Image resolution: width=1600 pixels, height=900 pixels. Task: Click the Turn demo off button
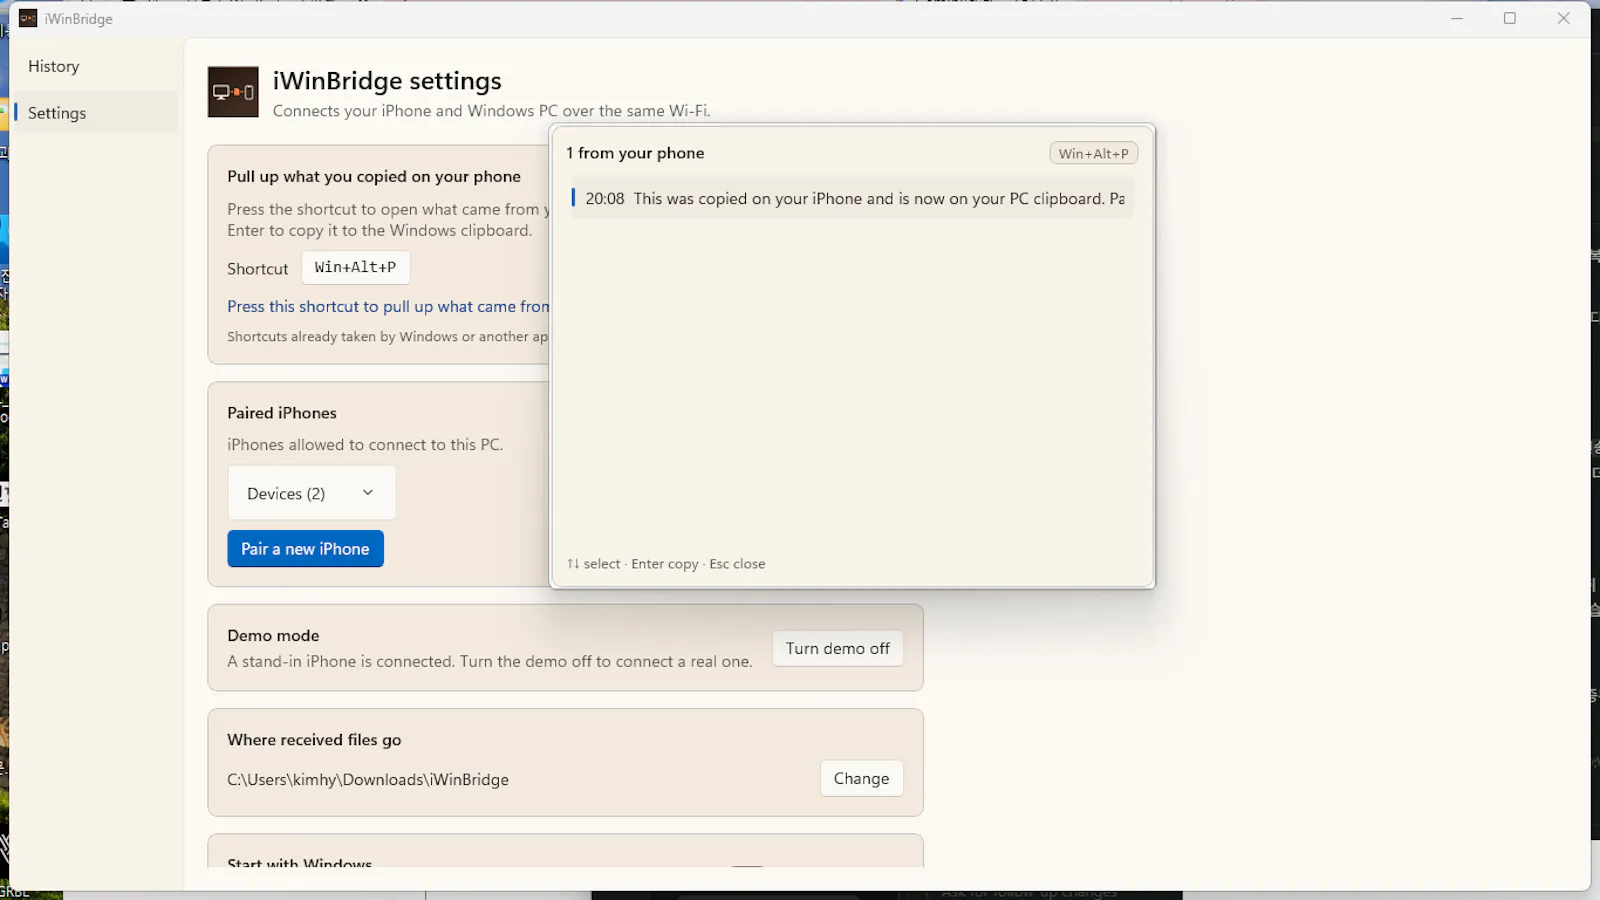tap(838, 648)
